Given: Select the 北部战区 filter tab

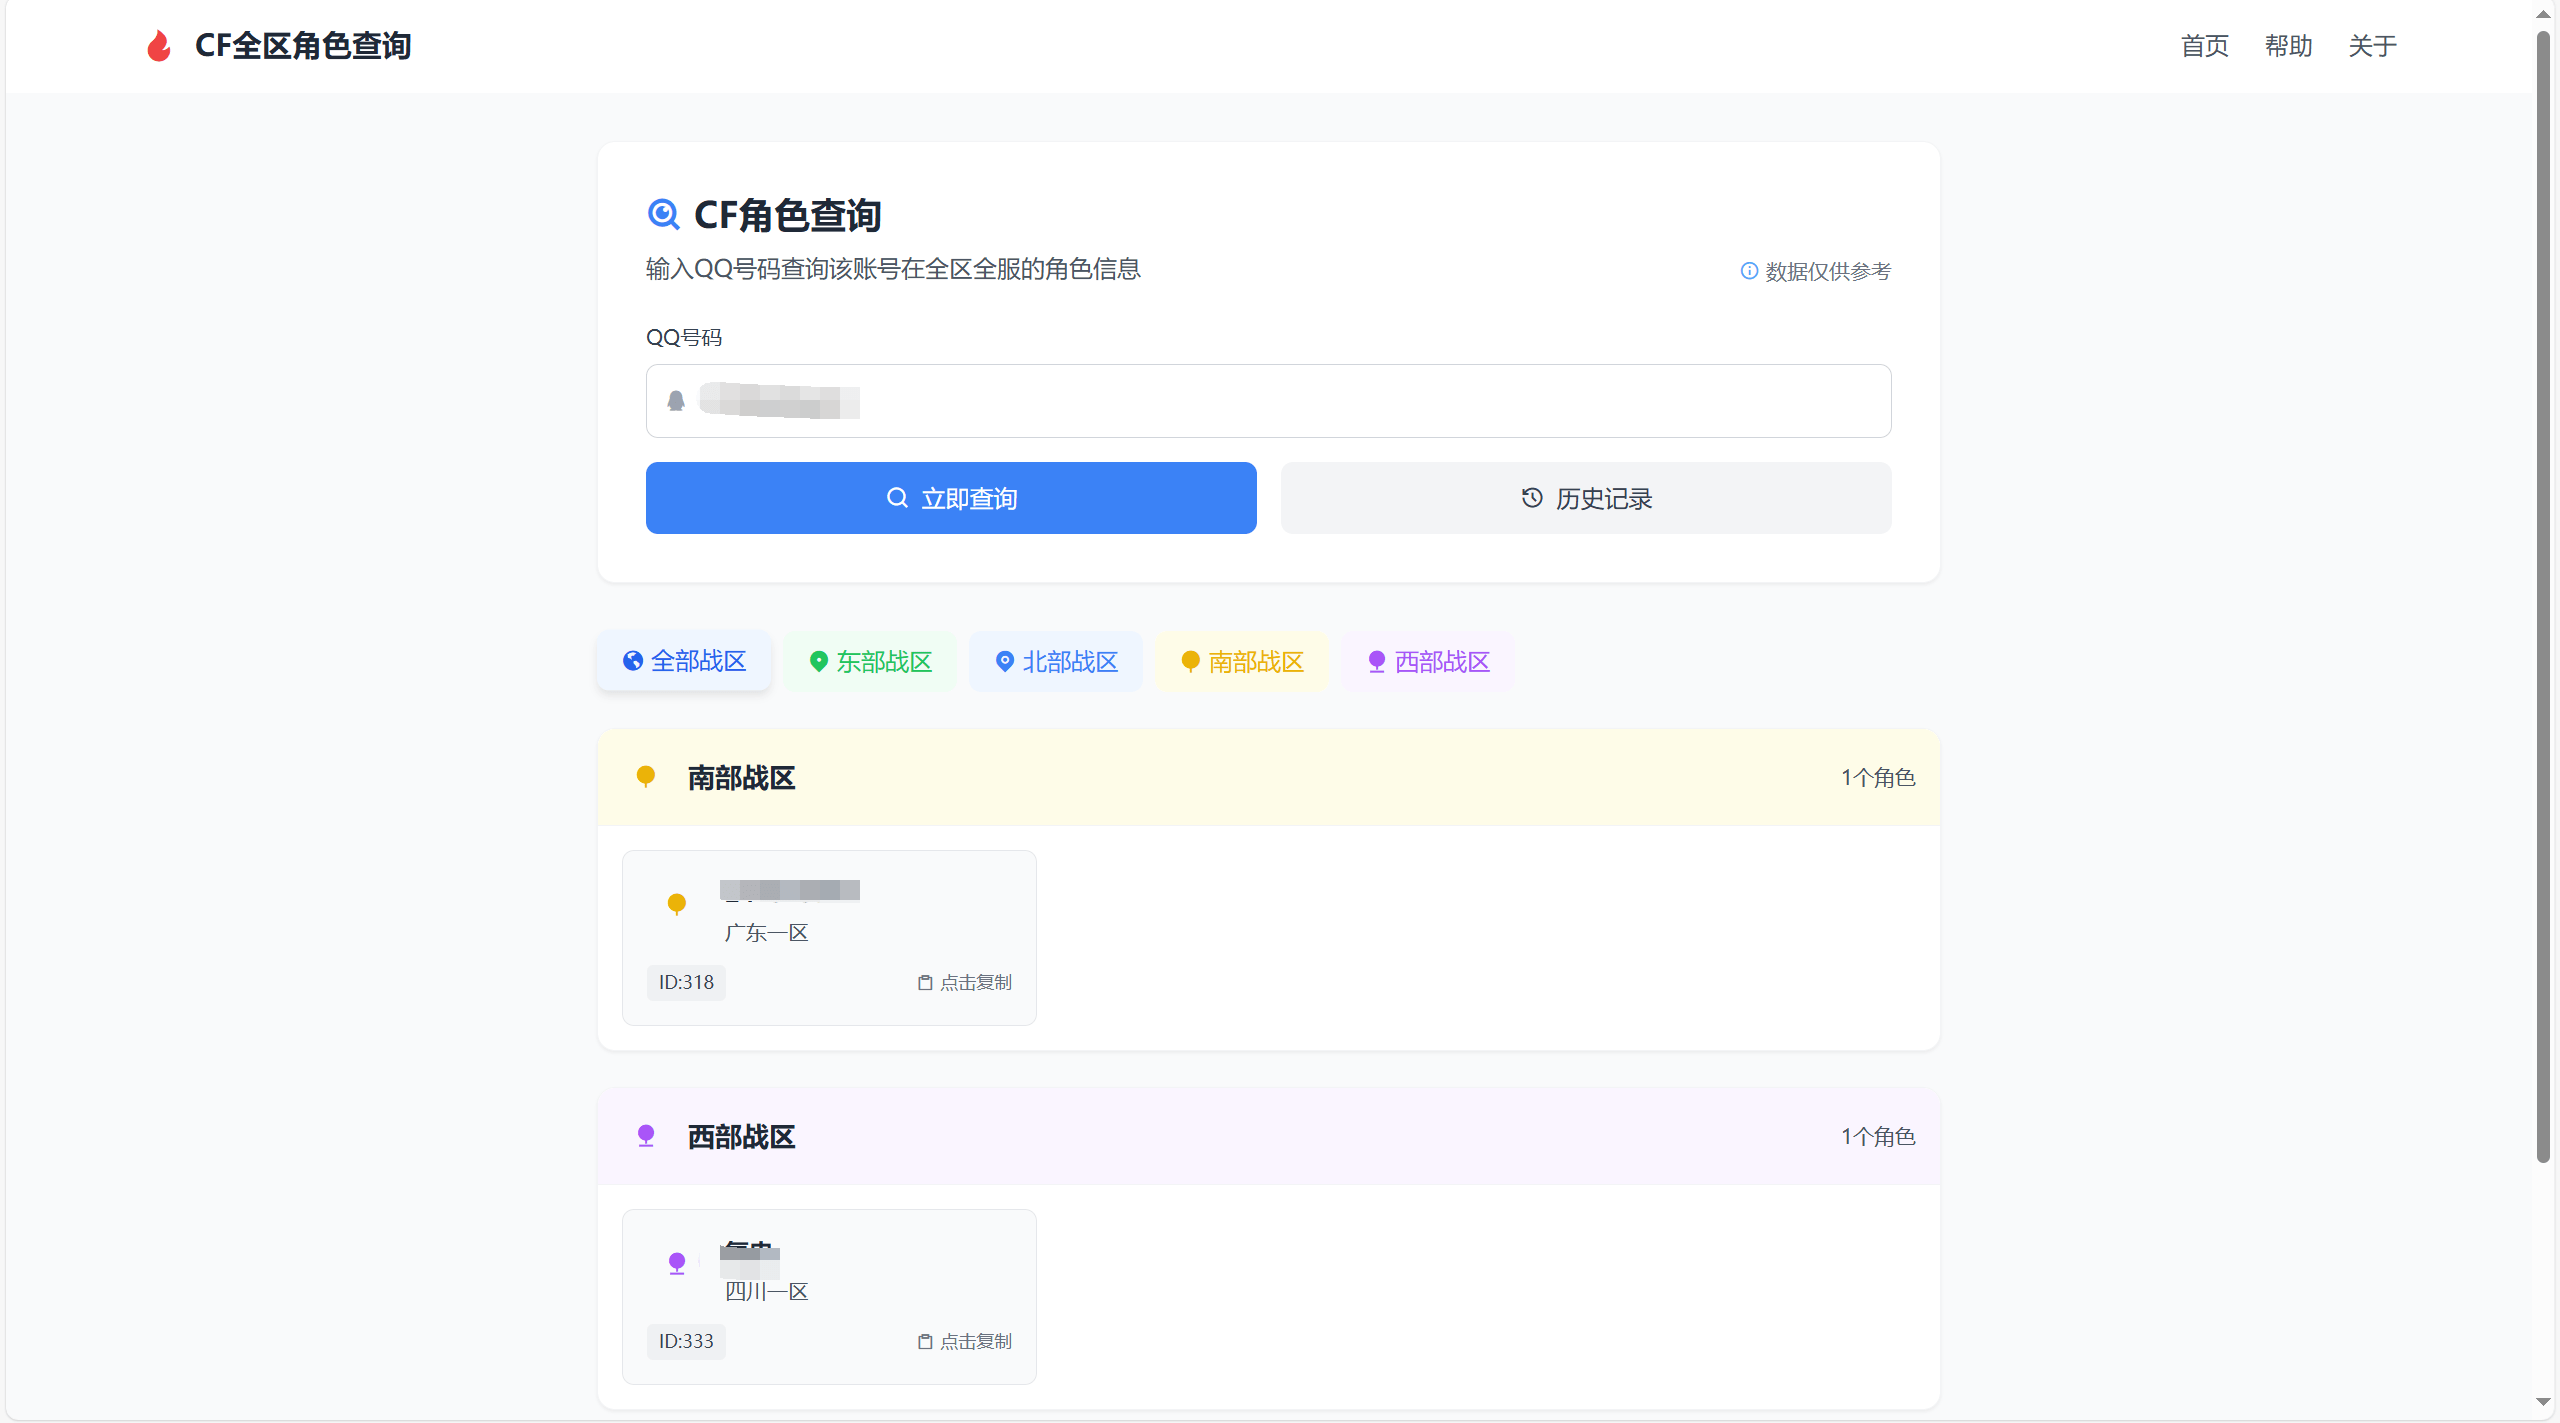Looking at the screenshot, I should coord(1056,661).
